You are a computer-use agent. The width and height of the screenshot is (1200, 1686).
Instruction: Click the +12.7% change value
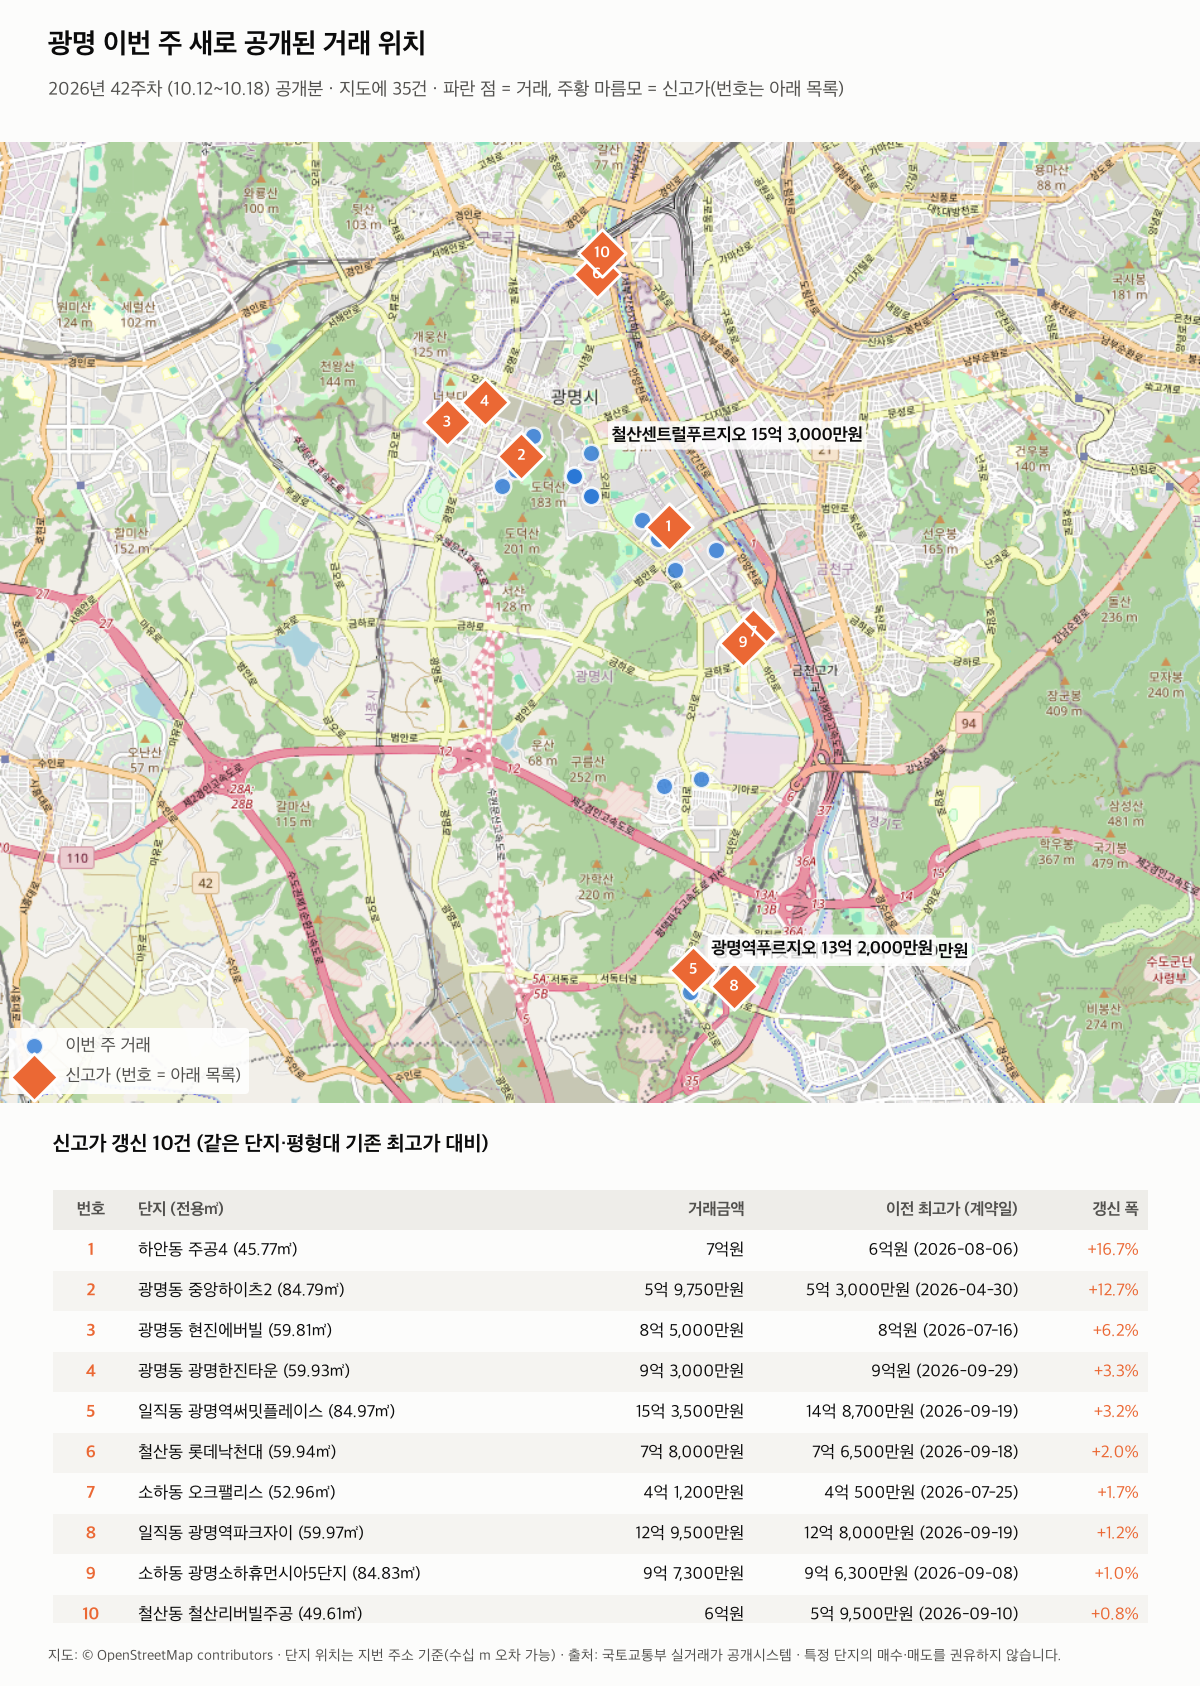1113,1290
